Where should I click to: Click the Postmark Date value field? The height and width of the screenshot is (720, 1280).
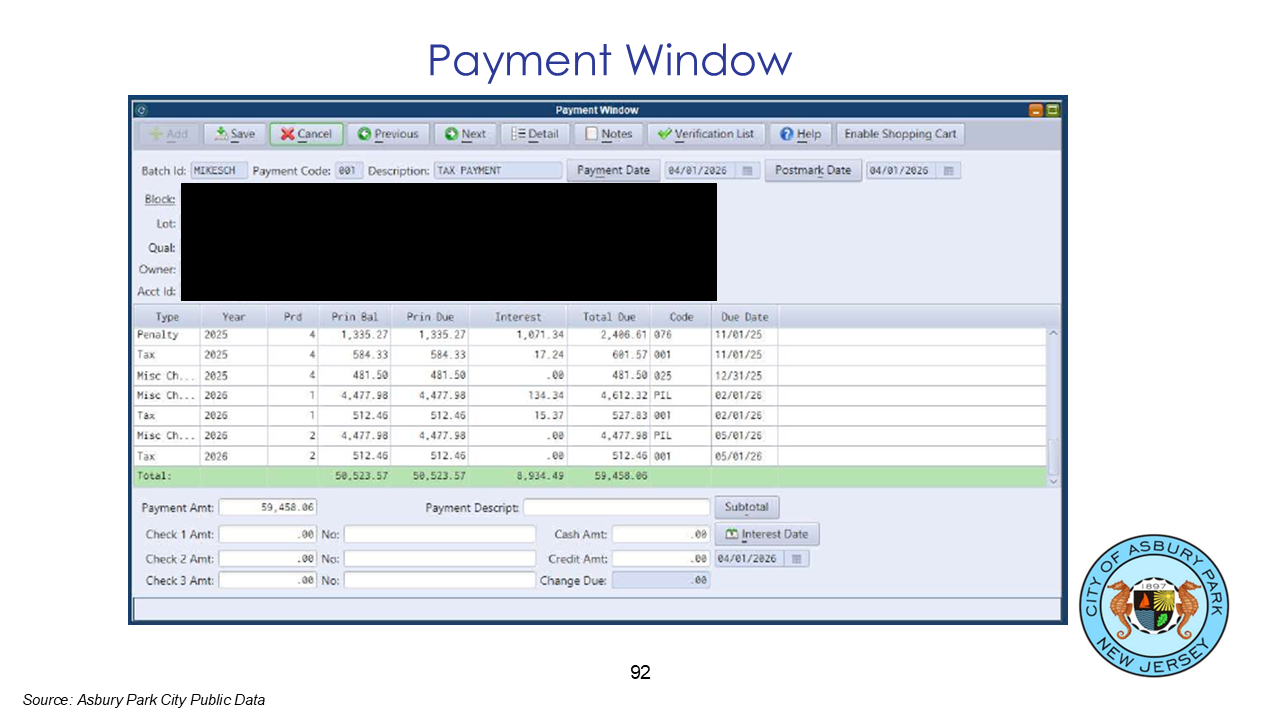click(902, 171)
